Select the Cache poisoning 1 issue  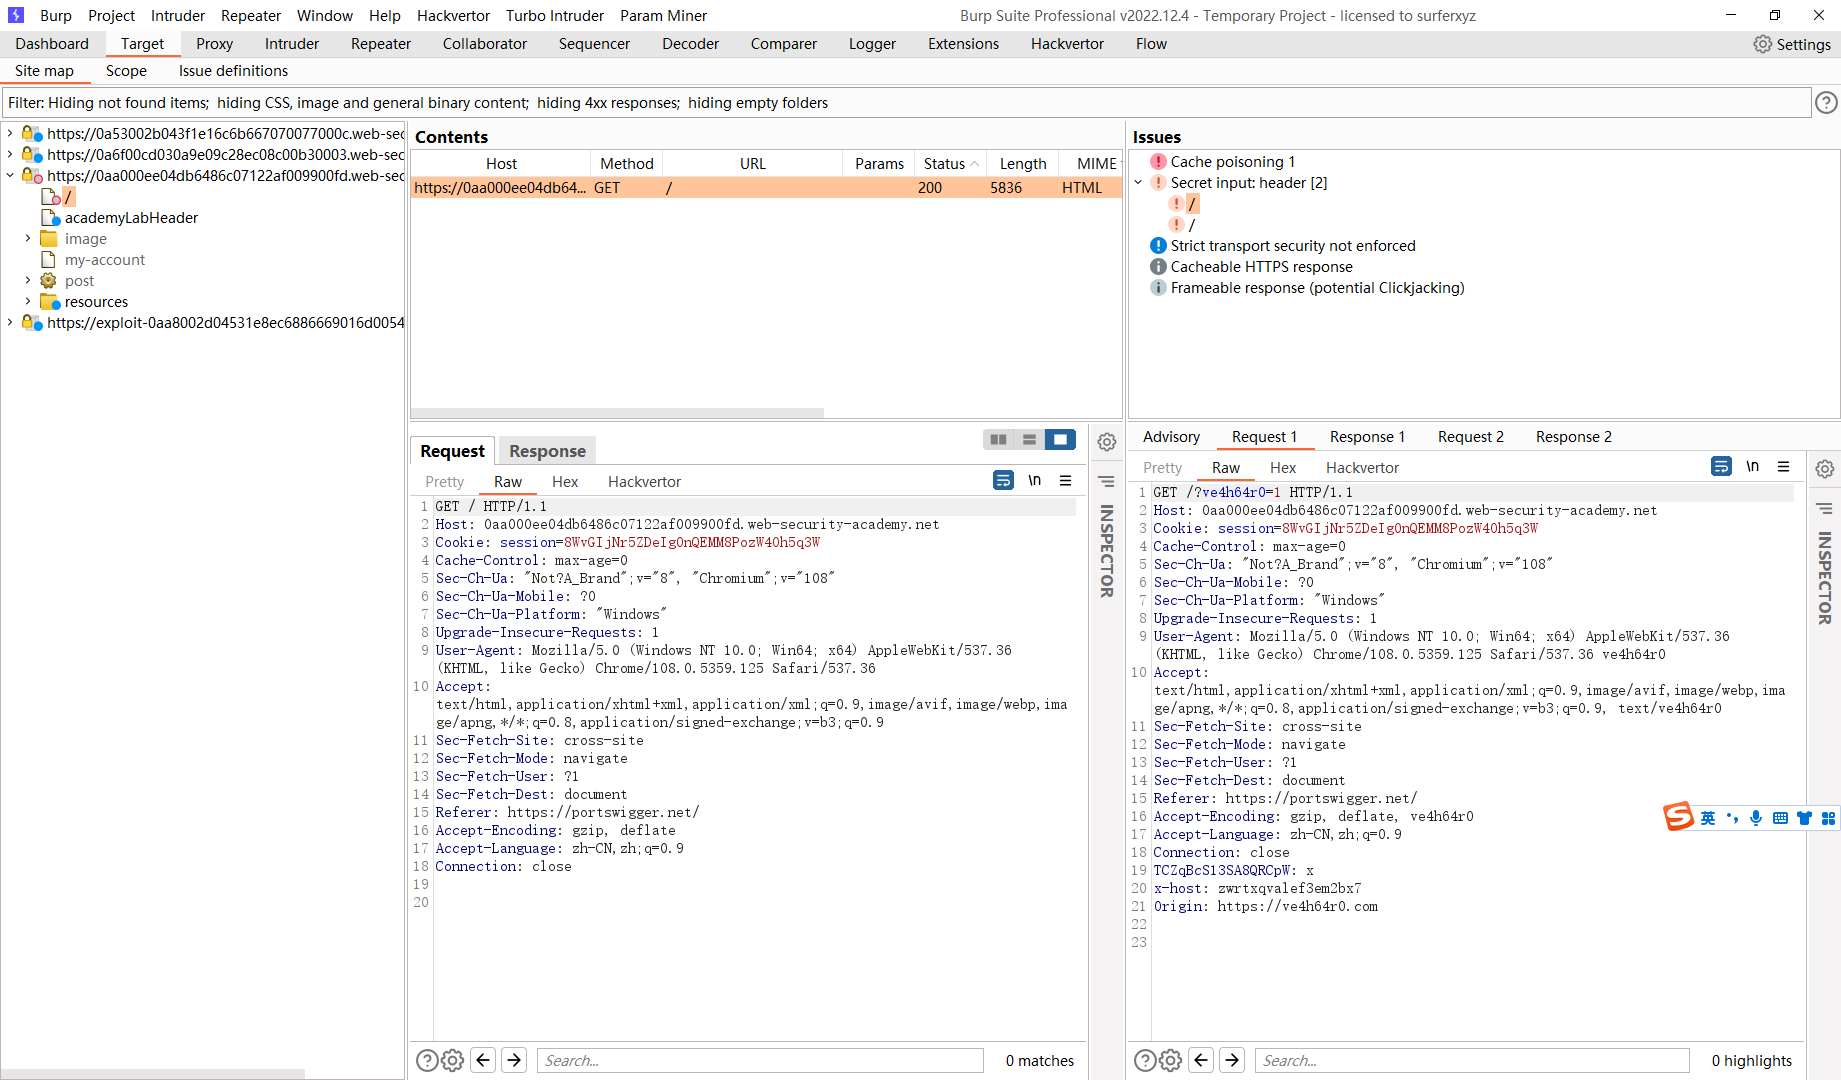point(1232,162)
